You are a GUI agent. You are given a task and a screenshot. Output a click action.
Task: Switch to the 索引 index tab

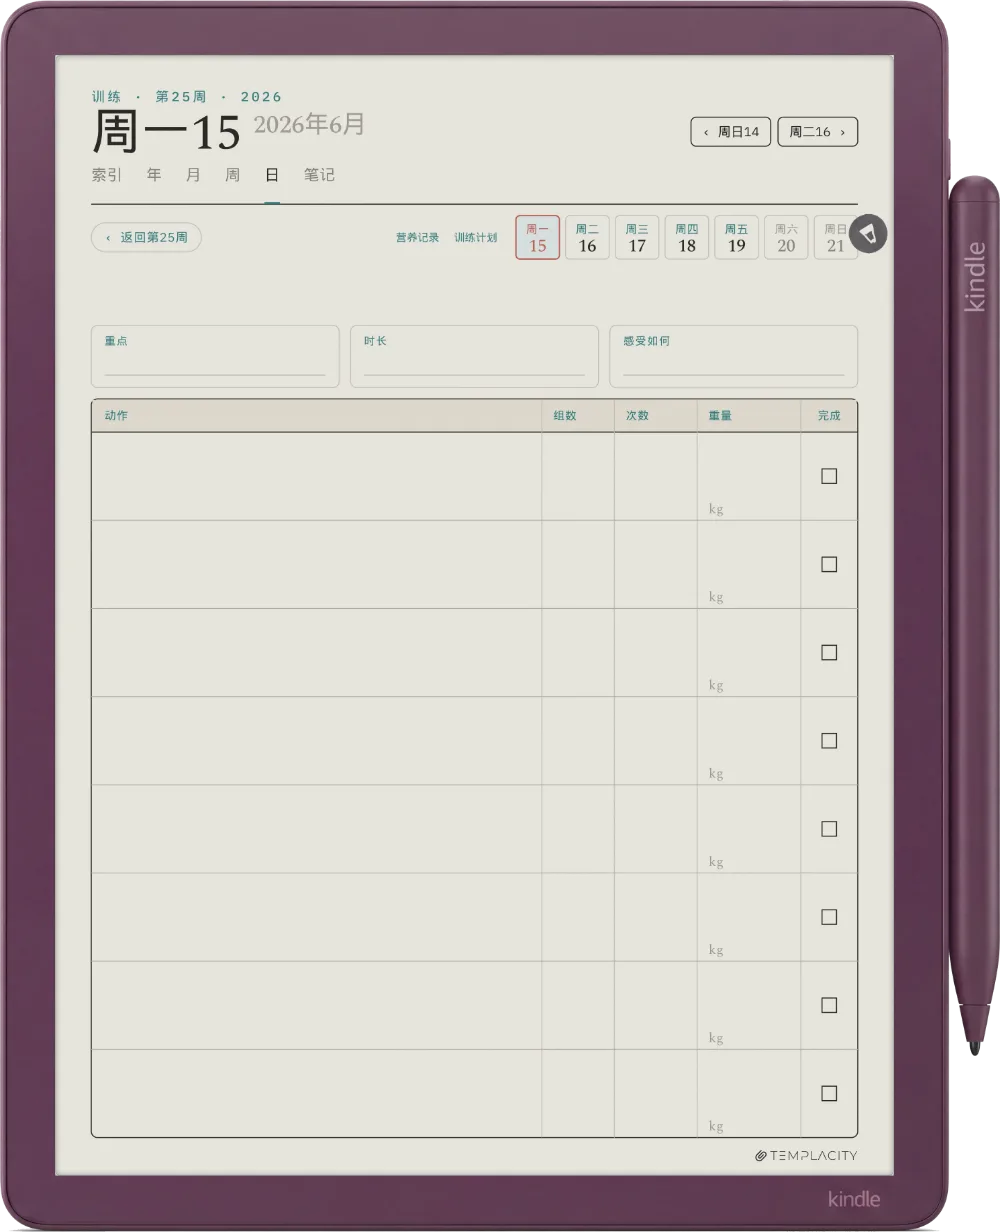click(107, 175)
